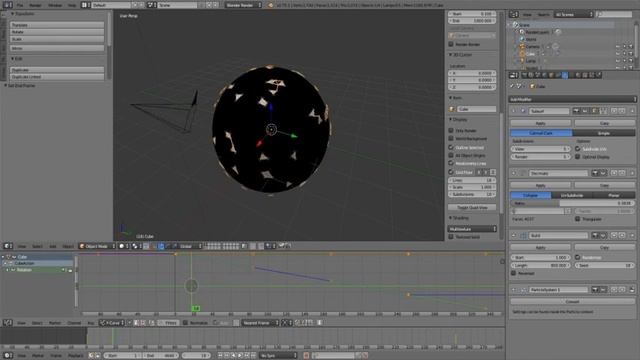Toggle Render Border checkbox
640x360 pixels.
[451, 44]
